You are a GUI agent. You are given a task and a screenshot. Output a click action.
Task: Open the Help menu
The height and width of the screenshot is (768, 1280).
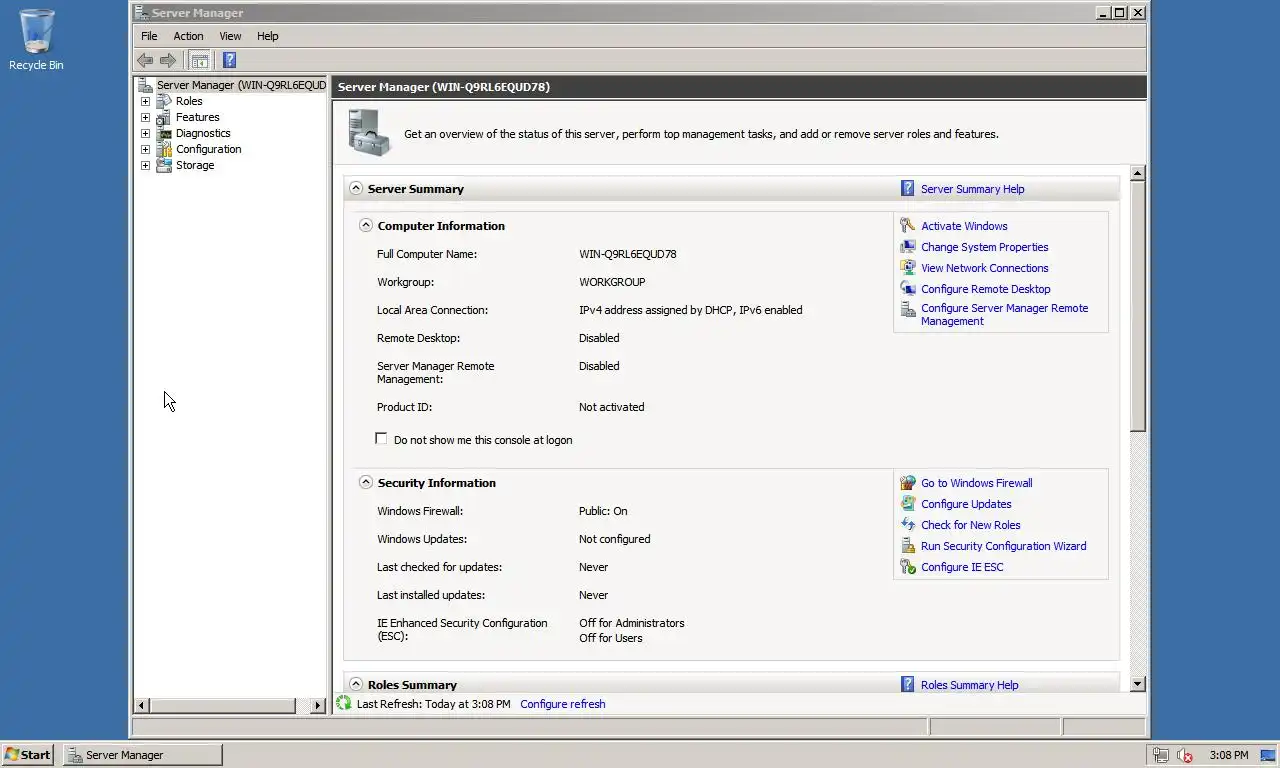tap(267, 36)
